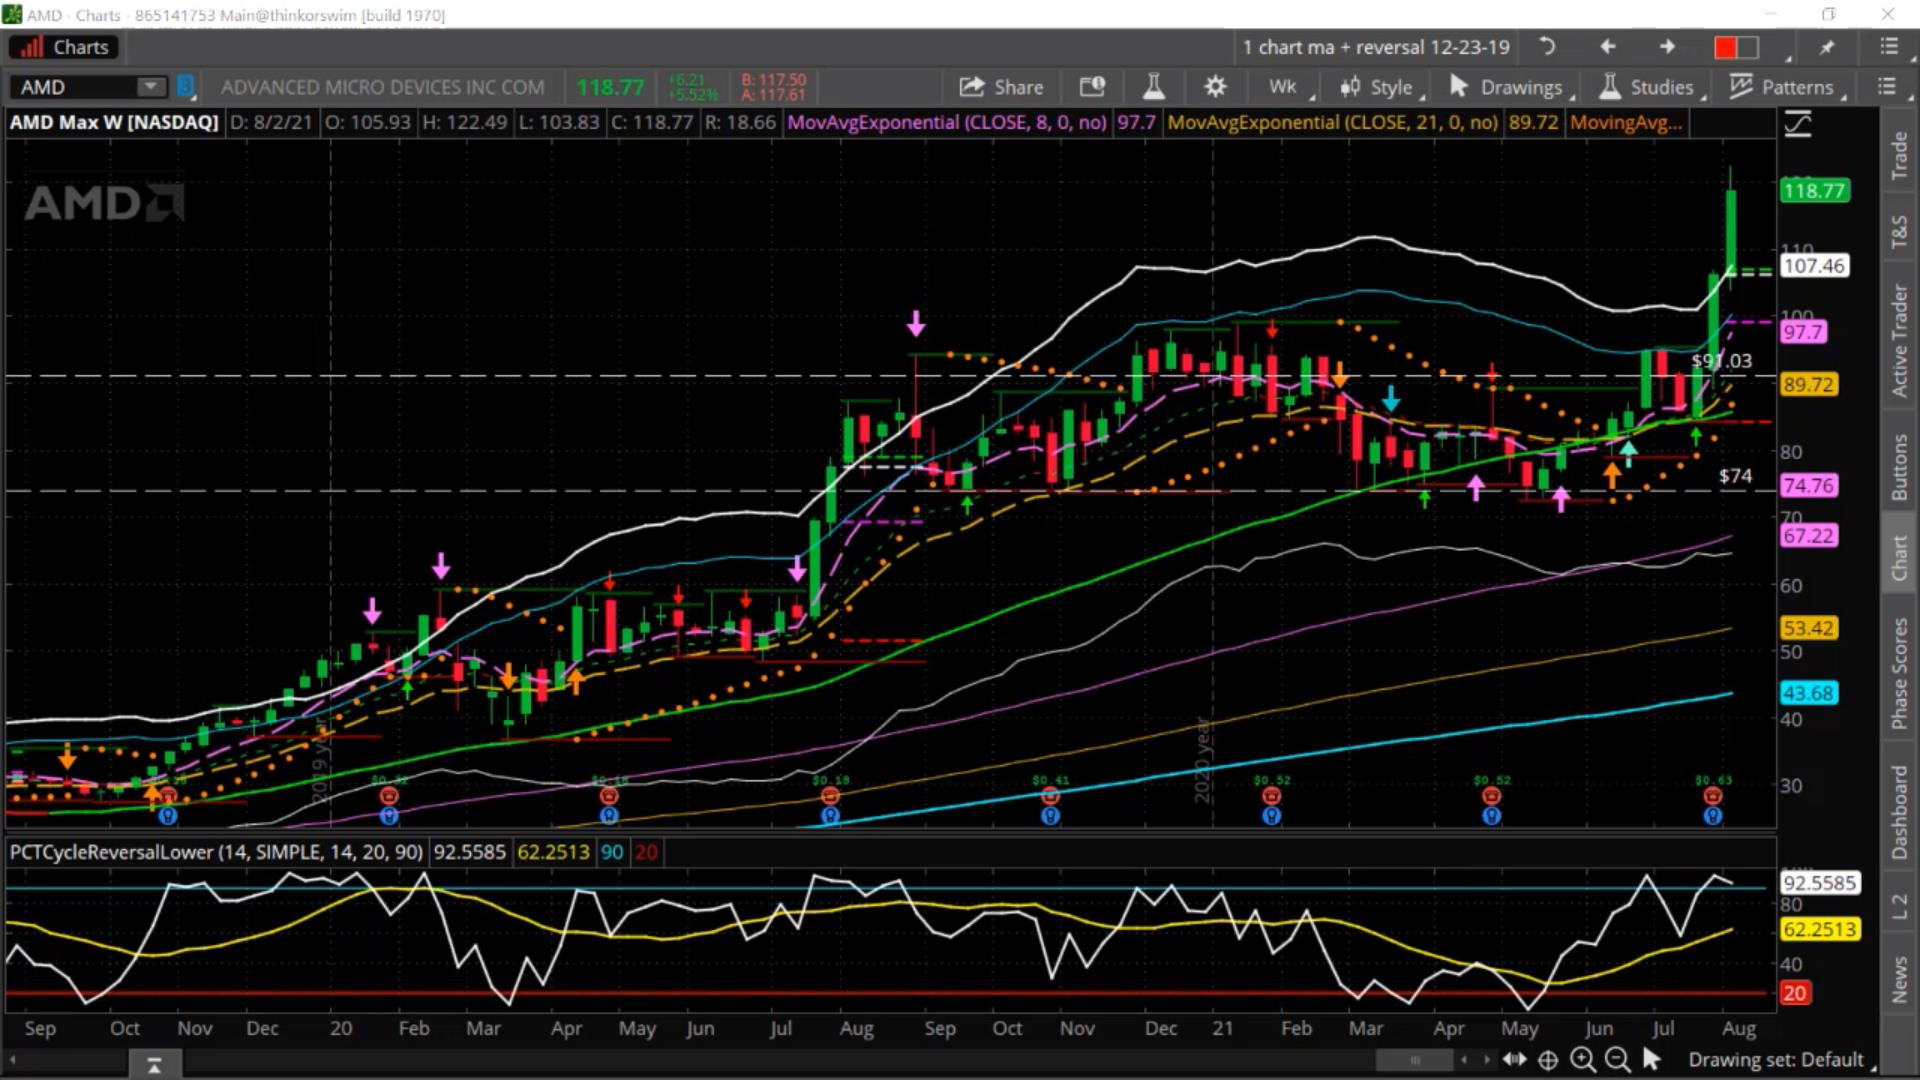
Task: Open chart settings gear icon
Action: click(1215, 87)
